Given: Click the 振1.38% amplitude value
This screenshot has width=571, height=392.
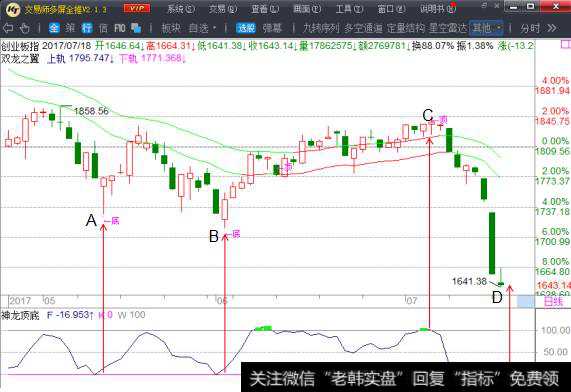Looking at the screenshot, I should [475, 46].
